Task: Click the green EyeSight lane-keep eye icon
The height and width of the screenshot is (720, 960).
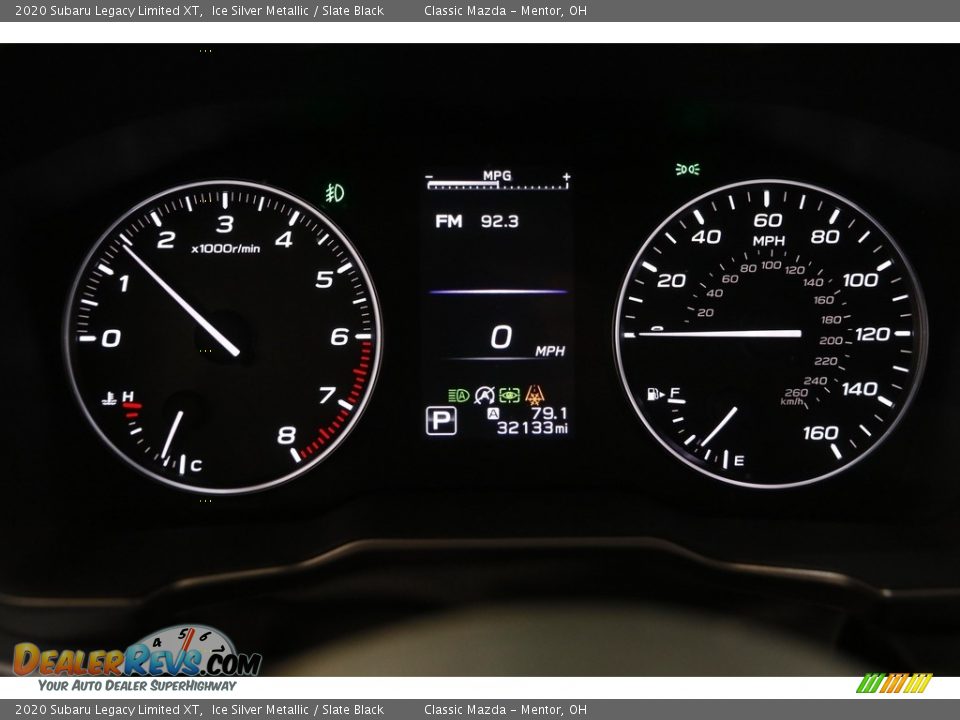Action: pos(510,396)
